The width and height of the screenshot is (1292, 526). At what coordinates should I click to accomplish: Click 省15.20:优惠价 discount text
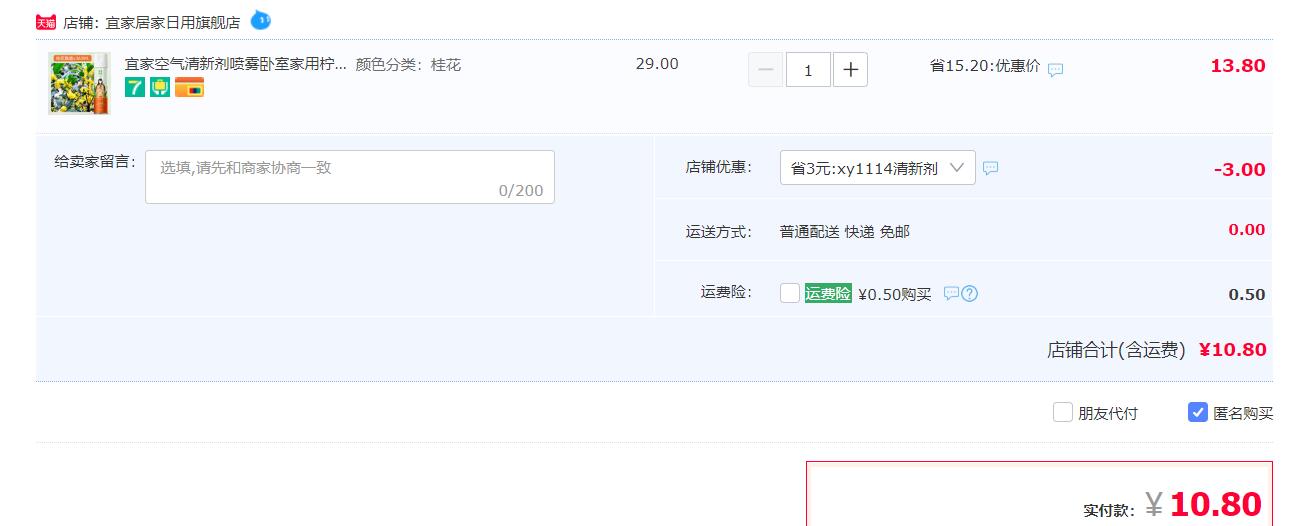pos(985,66)
